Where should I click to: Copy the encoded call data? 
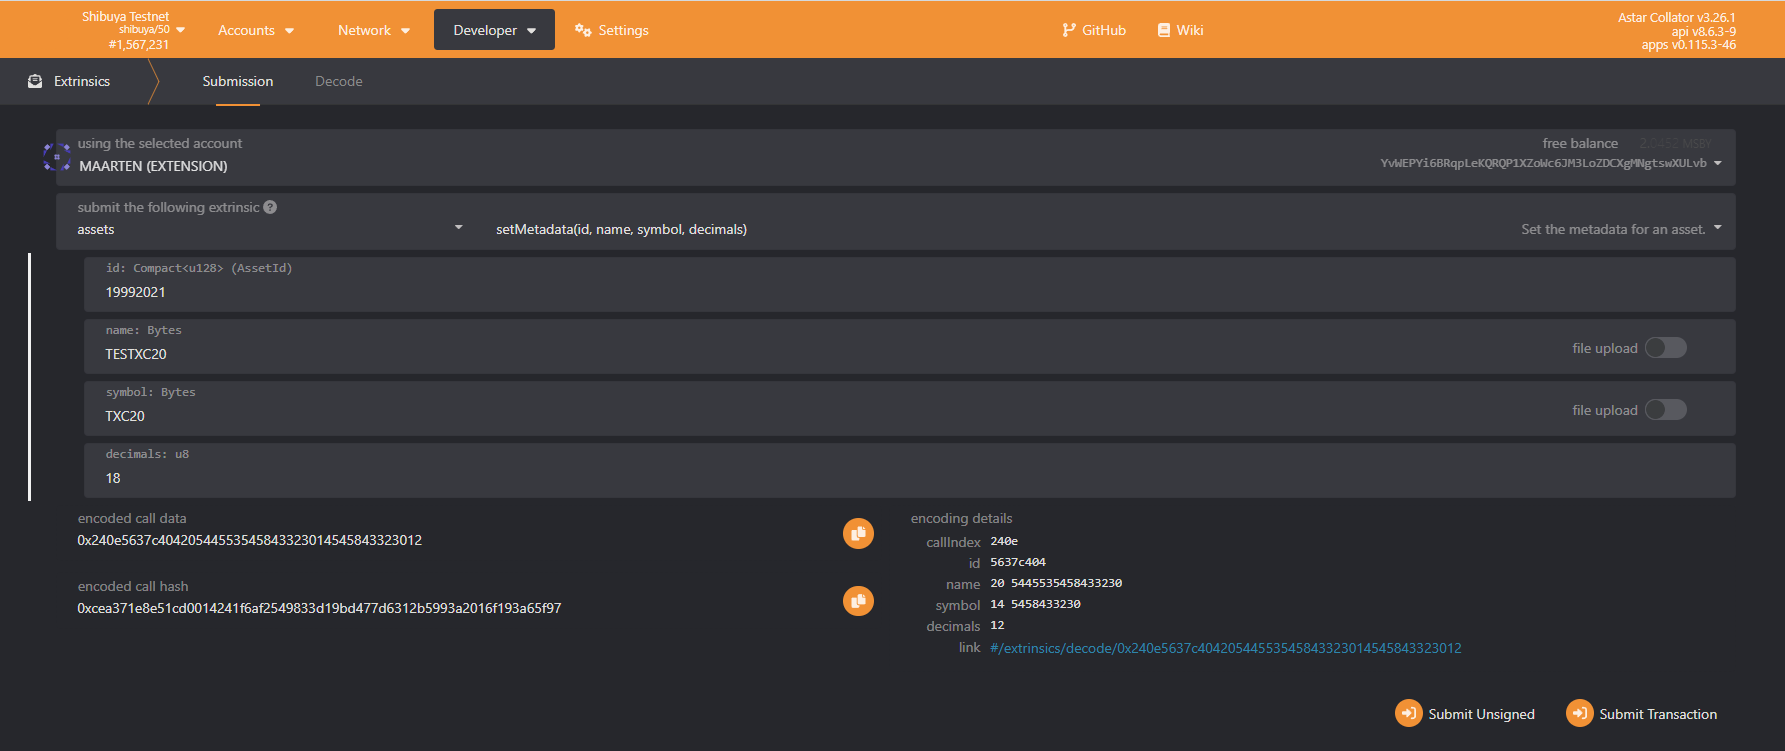pyautogui.click(x=858, y=533)
